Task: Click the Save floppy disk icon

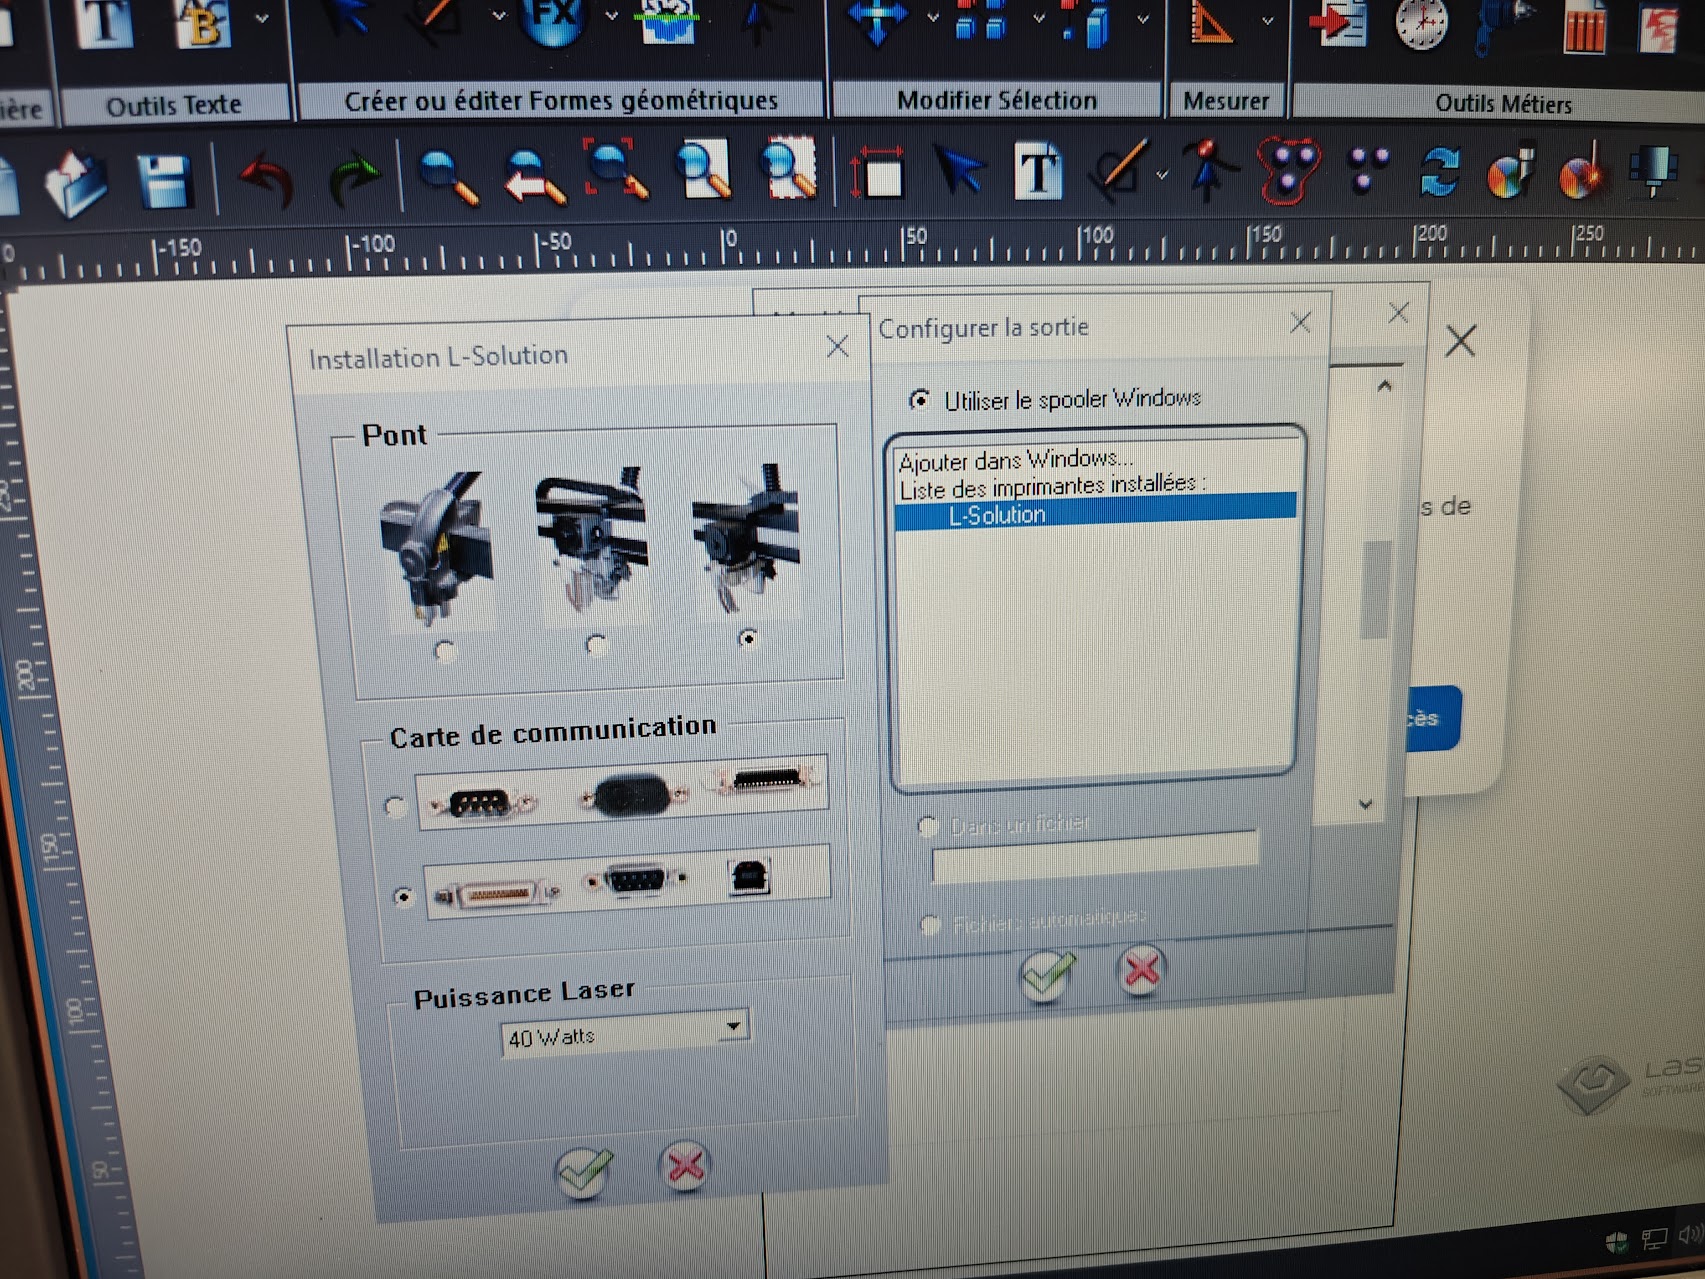Action: 164,180
